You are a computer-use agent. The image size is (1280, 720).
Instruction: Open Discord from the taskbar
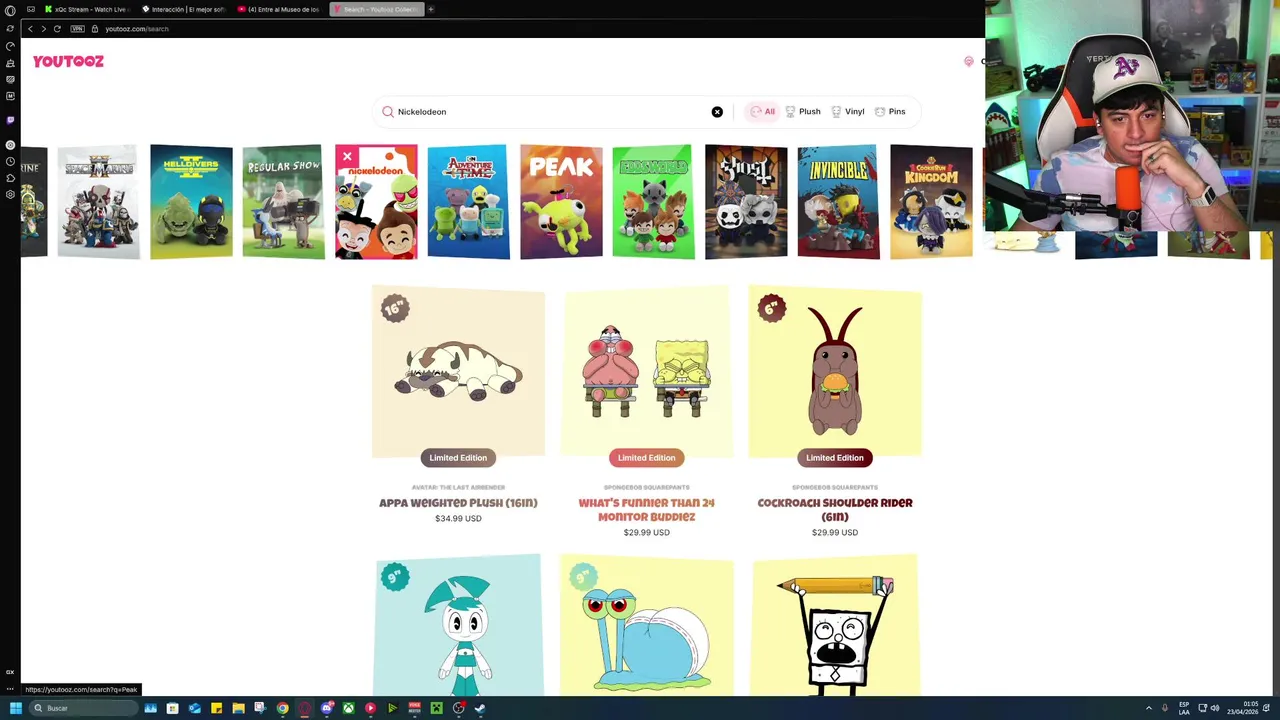326,708
